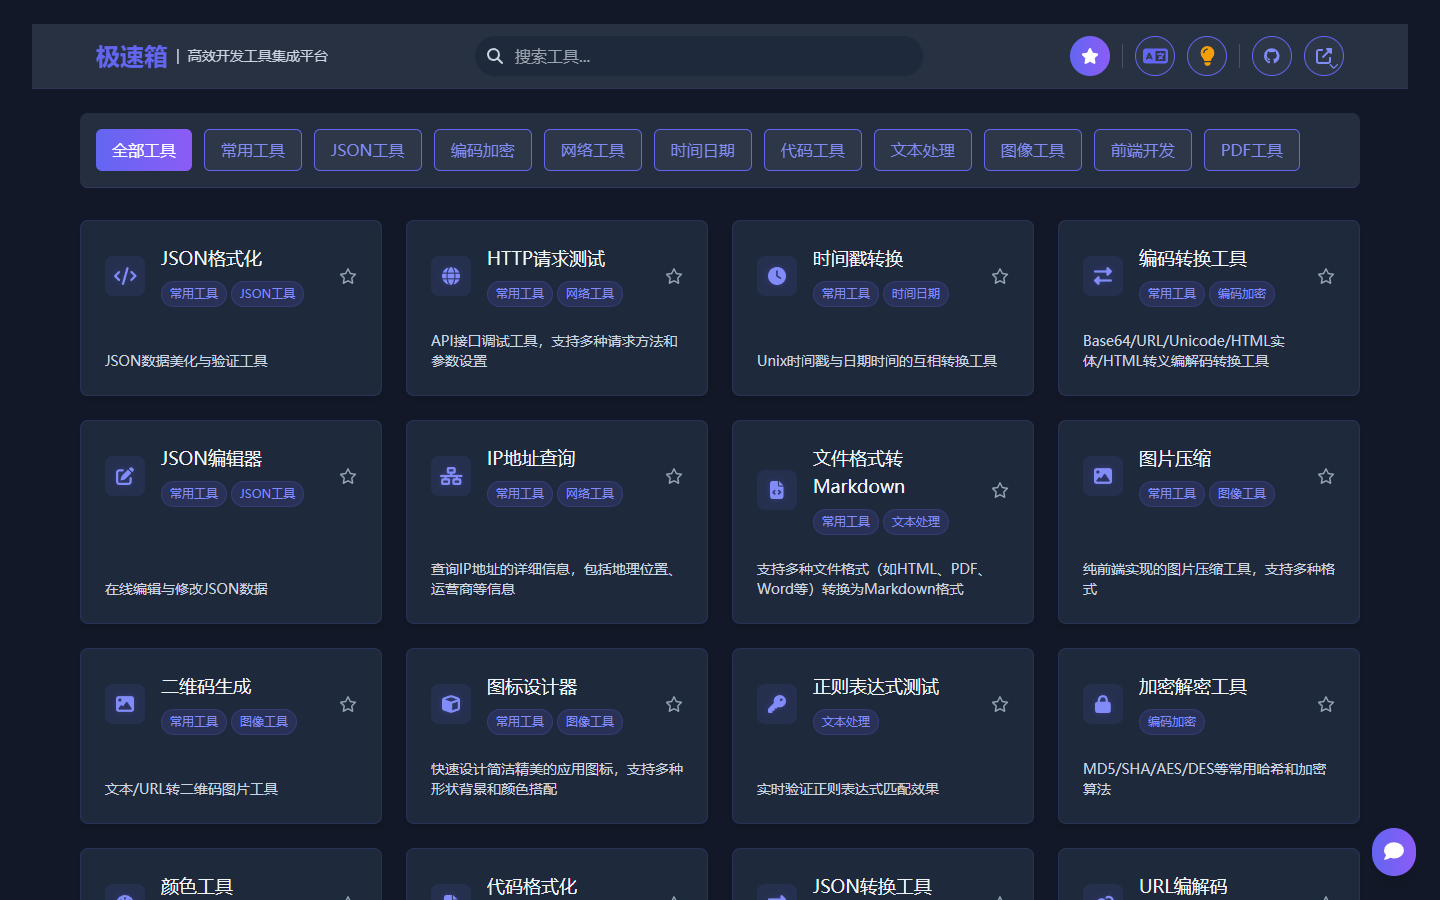Click 文本处理 tag on 正则表达式测试 card
This screenshot has width=1440, height=900.
tap(846, 722)
